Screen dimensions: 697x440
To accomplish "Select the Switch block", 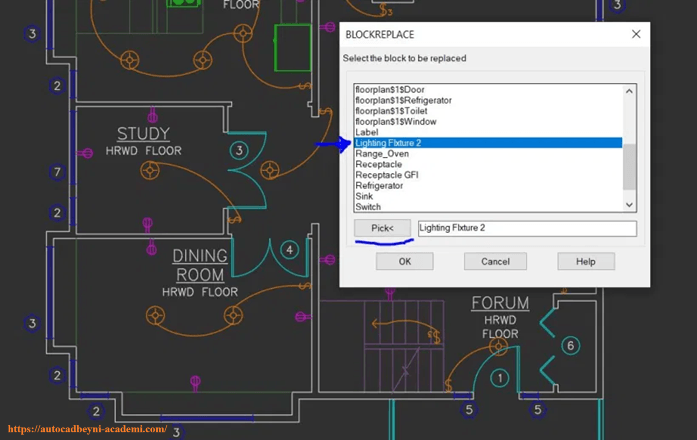I will pyautogui.click(x=488, y=207).
